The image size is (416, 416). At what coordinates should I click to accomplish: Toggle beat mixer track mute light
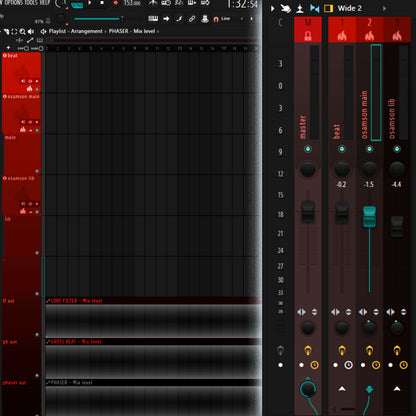click(342, 149)
